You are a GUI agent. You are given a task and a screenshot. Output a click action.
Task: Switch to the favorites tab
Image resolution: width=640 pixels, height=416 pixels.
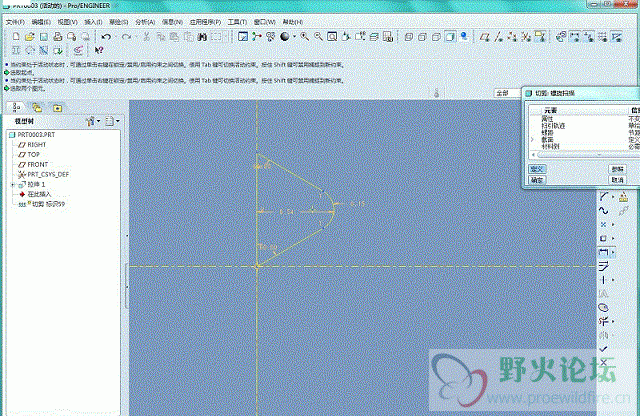(x=57, y=108)
